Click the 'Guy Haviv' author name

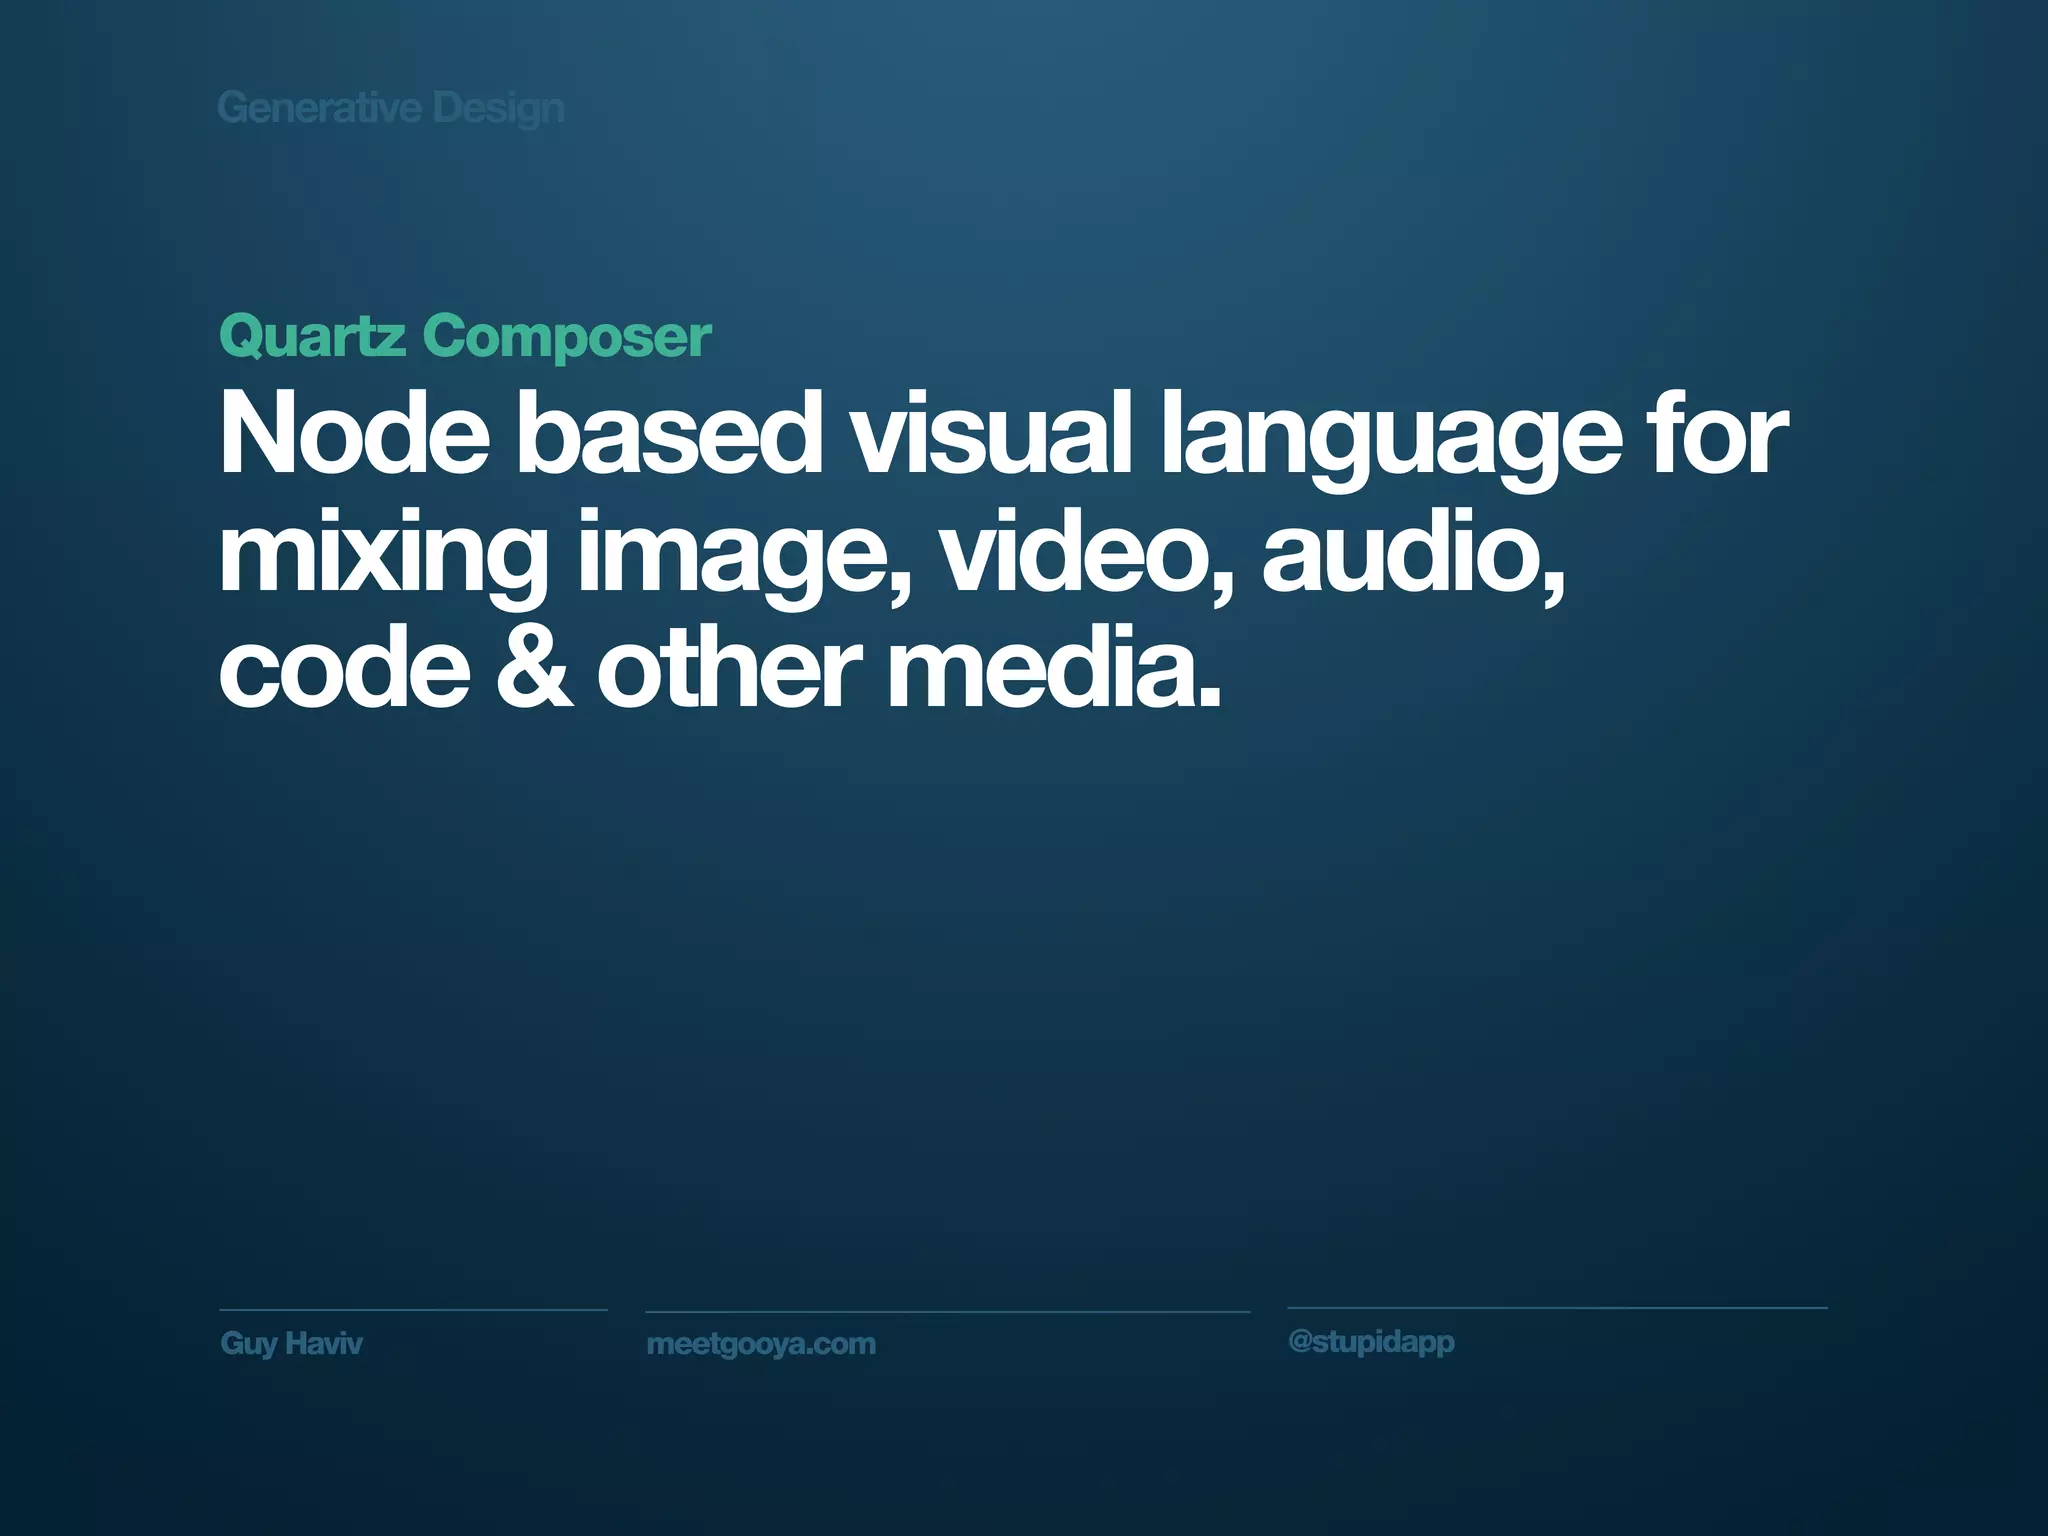(x=291, y=1343)
